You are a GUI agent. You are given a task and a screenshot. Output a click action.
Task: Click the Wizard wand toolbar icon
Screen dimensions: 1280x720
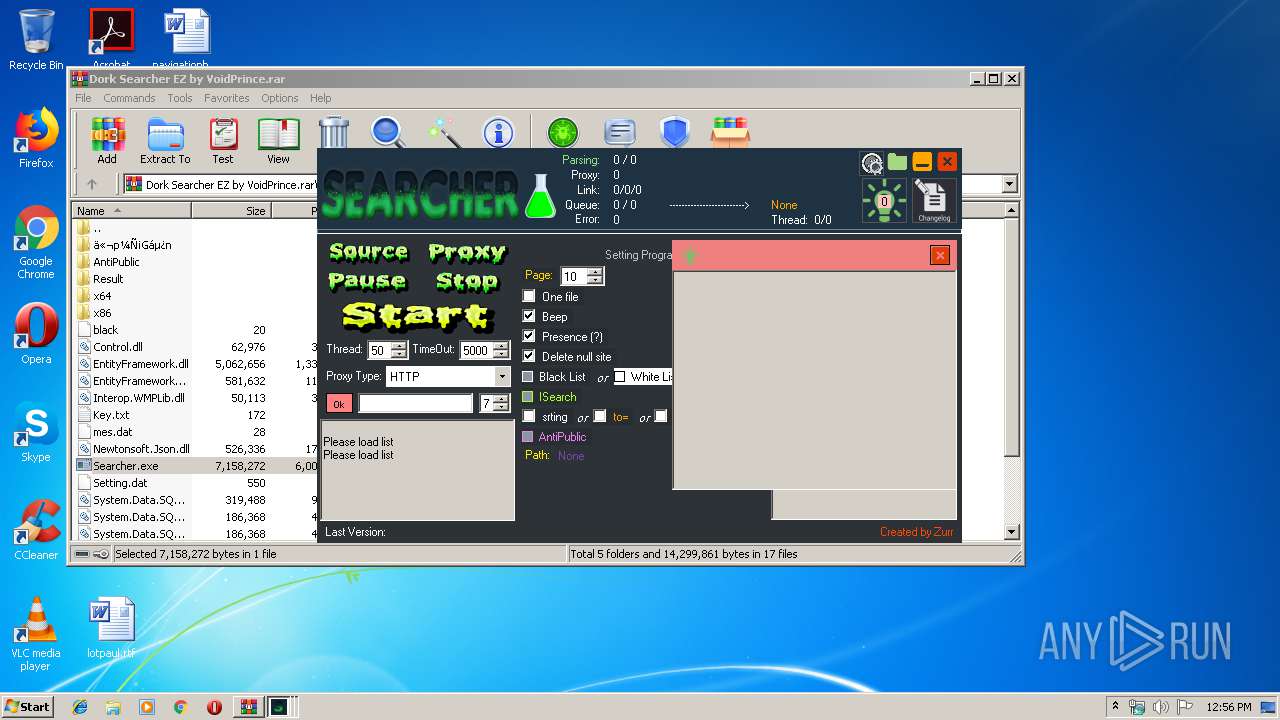(442, 132)
